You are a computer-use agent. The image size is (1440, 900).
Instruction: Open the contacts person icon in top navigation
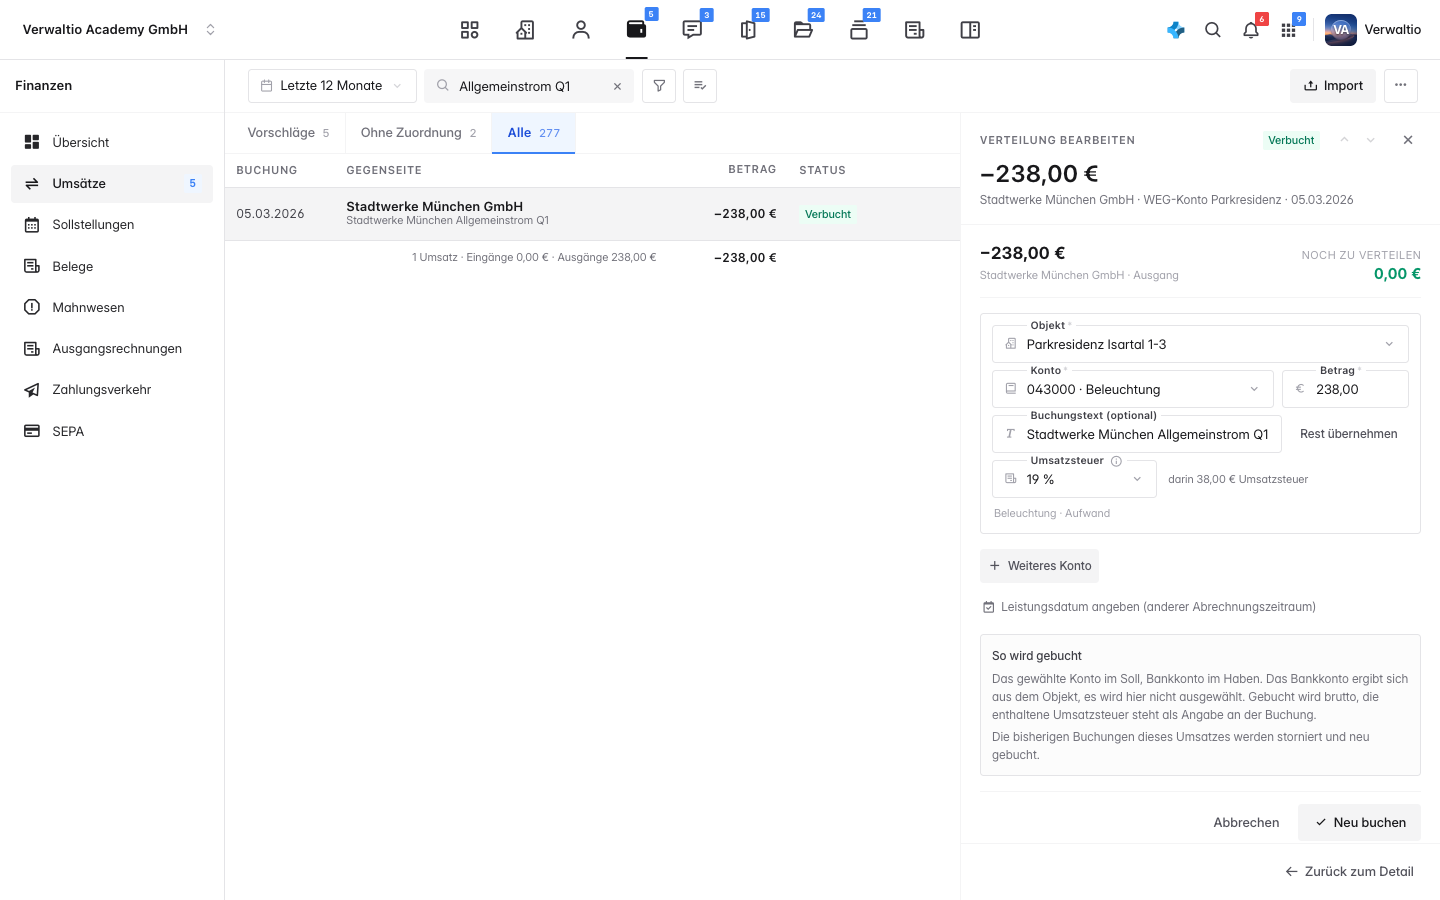(x=581, y=30)
